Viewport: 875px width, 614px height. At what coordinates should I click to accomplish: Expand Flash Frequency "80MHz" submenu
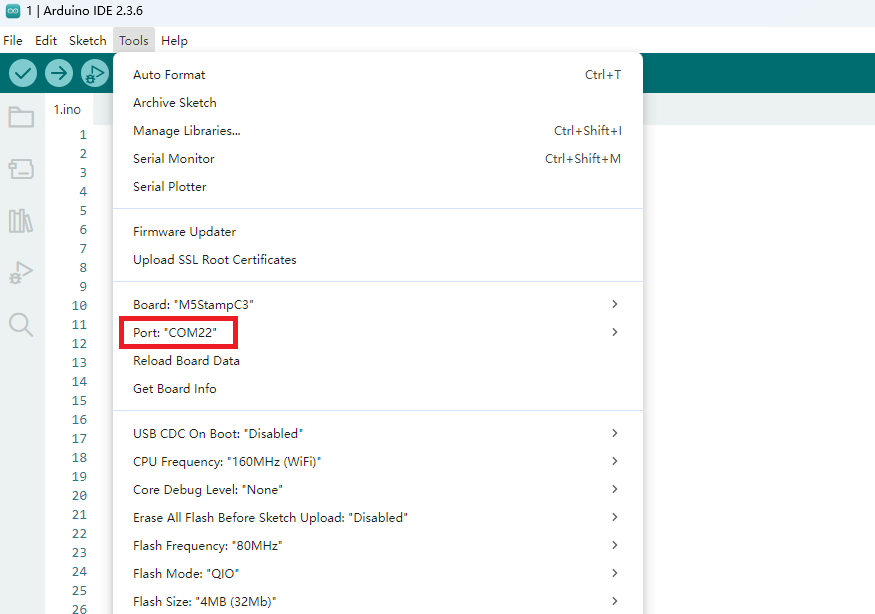click(378, 545)
